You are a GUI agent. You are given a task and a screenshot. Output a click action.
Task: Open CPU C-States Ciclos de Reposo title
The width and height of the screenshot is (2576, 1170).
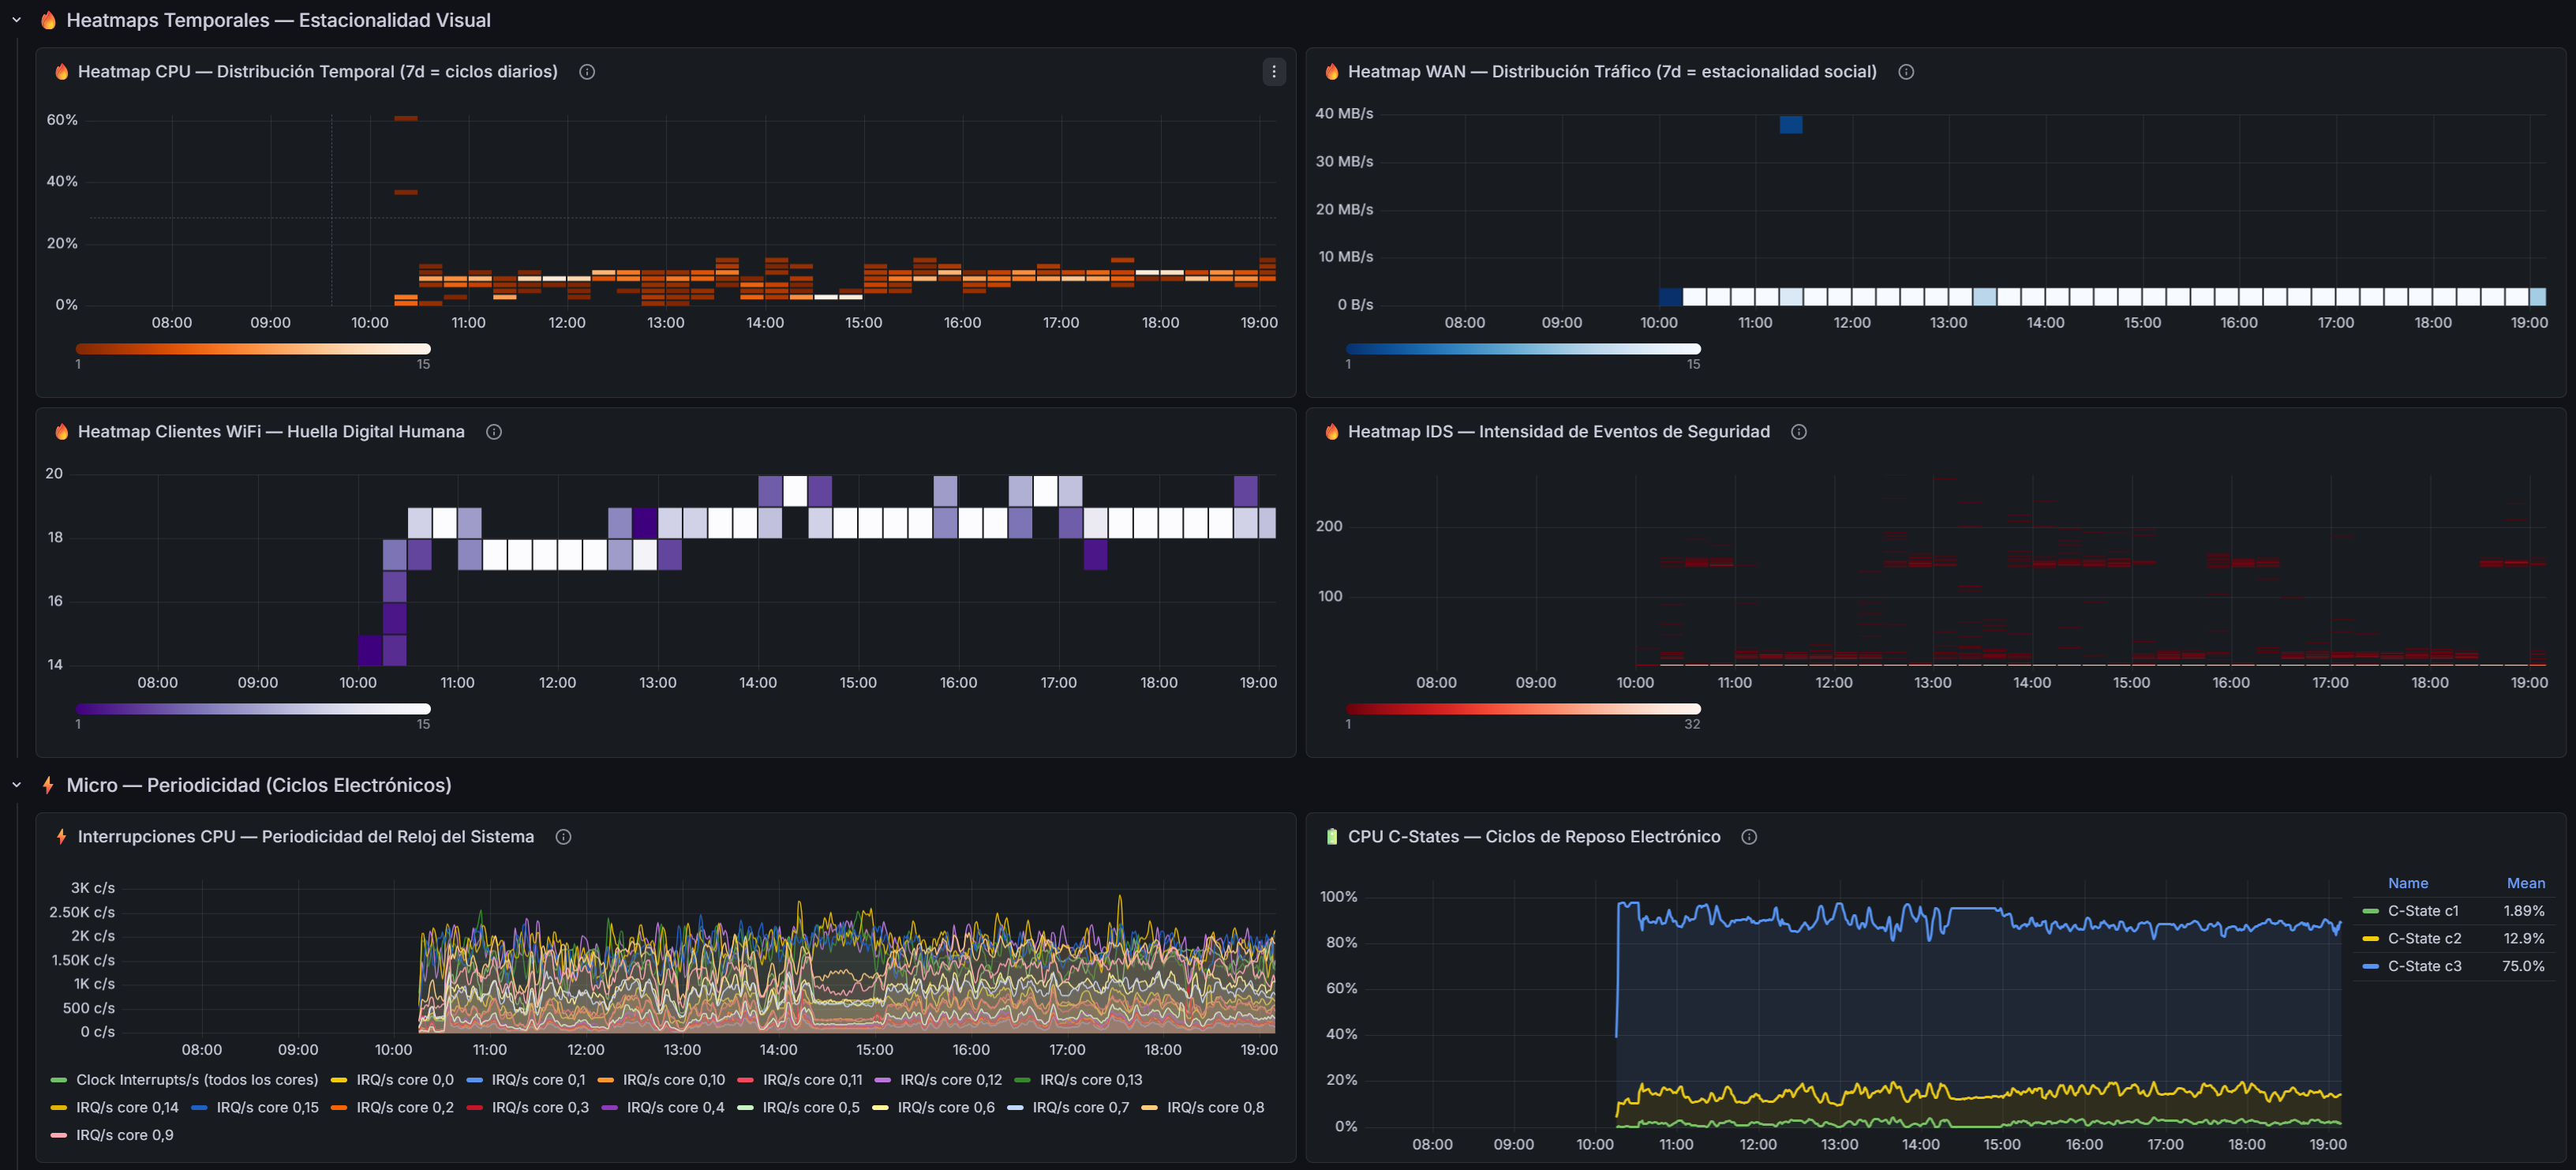1534,837
